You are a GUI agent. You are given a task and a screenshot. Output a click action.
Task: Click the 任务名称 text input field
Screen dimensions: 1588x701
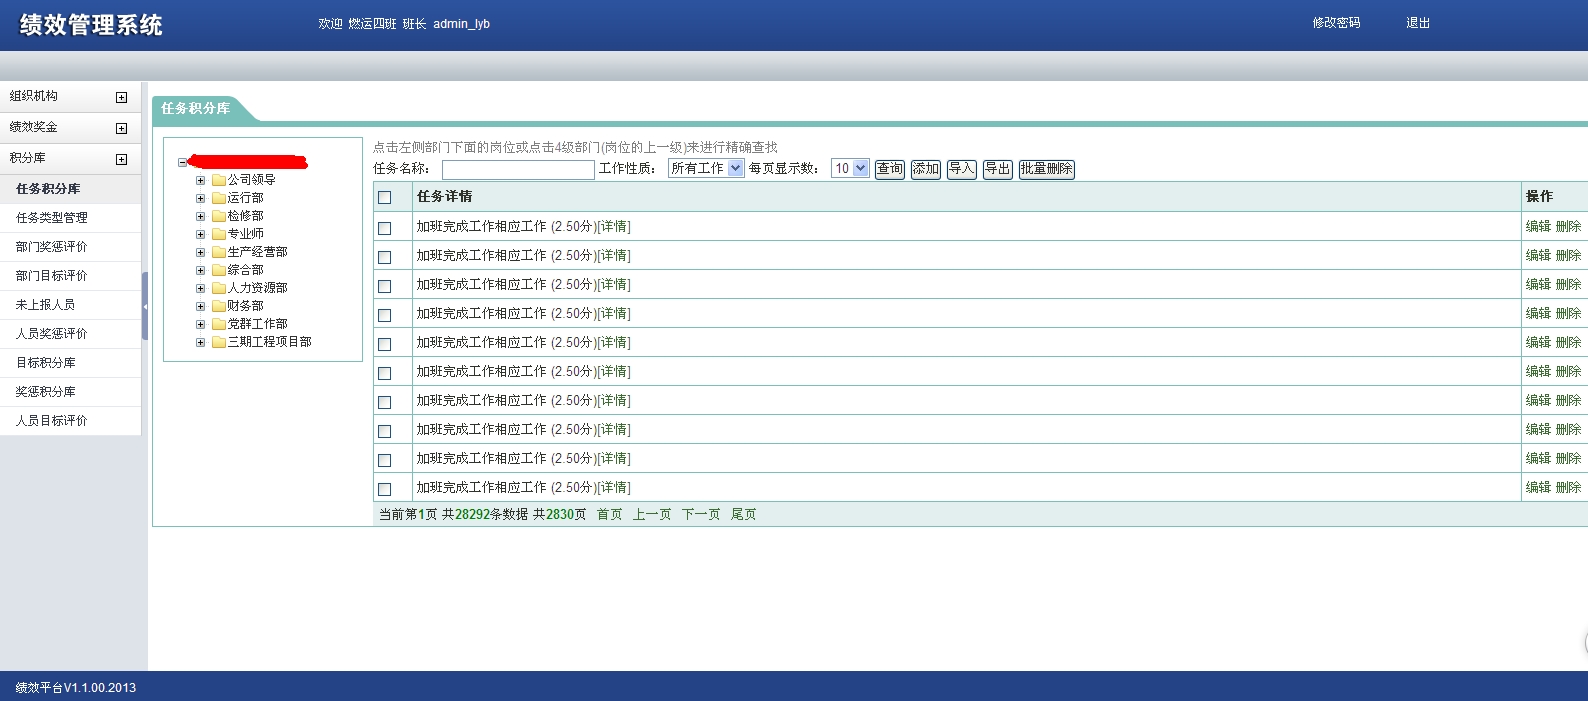tap(518, 169)
